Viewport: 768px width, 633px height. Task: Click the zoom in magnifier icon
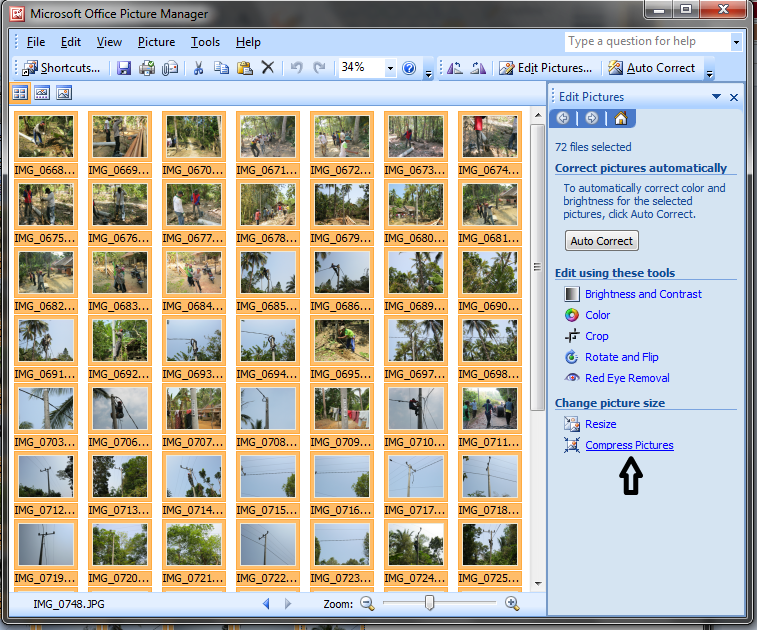[512, 604]
